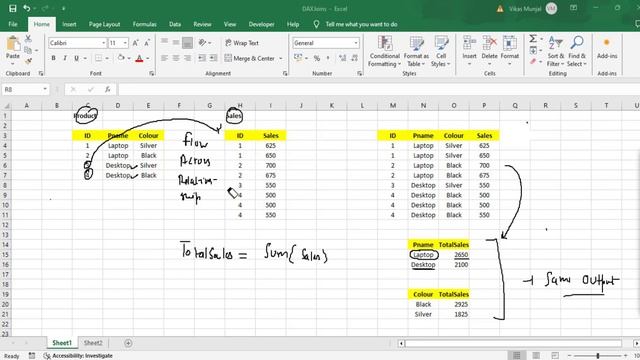Click the Delete cells button
Image resolution: width=640 pixels, height=360 pixels.
(489, 51)
